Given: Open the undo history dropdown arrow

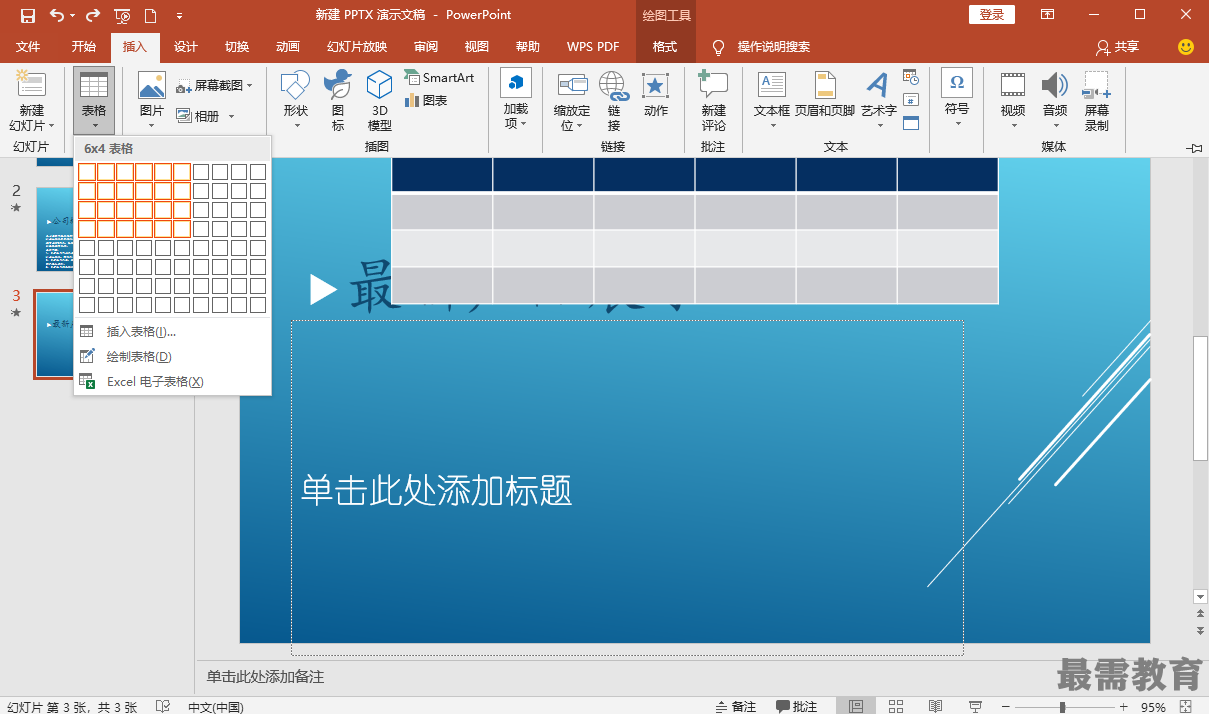Looking at the screenshot, I should coord(72,16).
